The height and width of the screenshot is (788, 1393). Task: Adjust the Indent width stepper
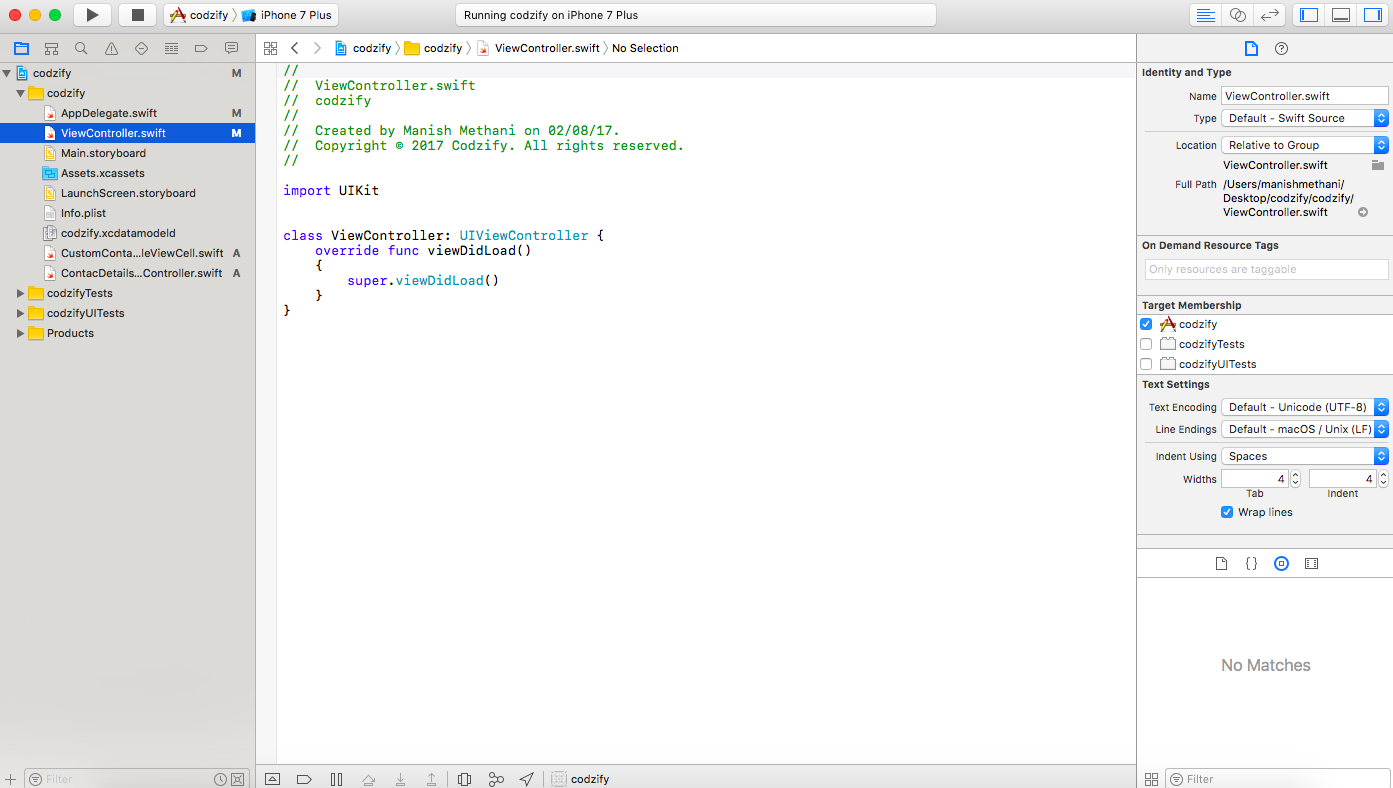(x=1384, y=479)
